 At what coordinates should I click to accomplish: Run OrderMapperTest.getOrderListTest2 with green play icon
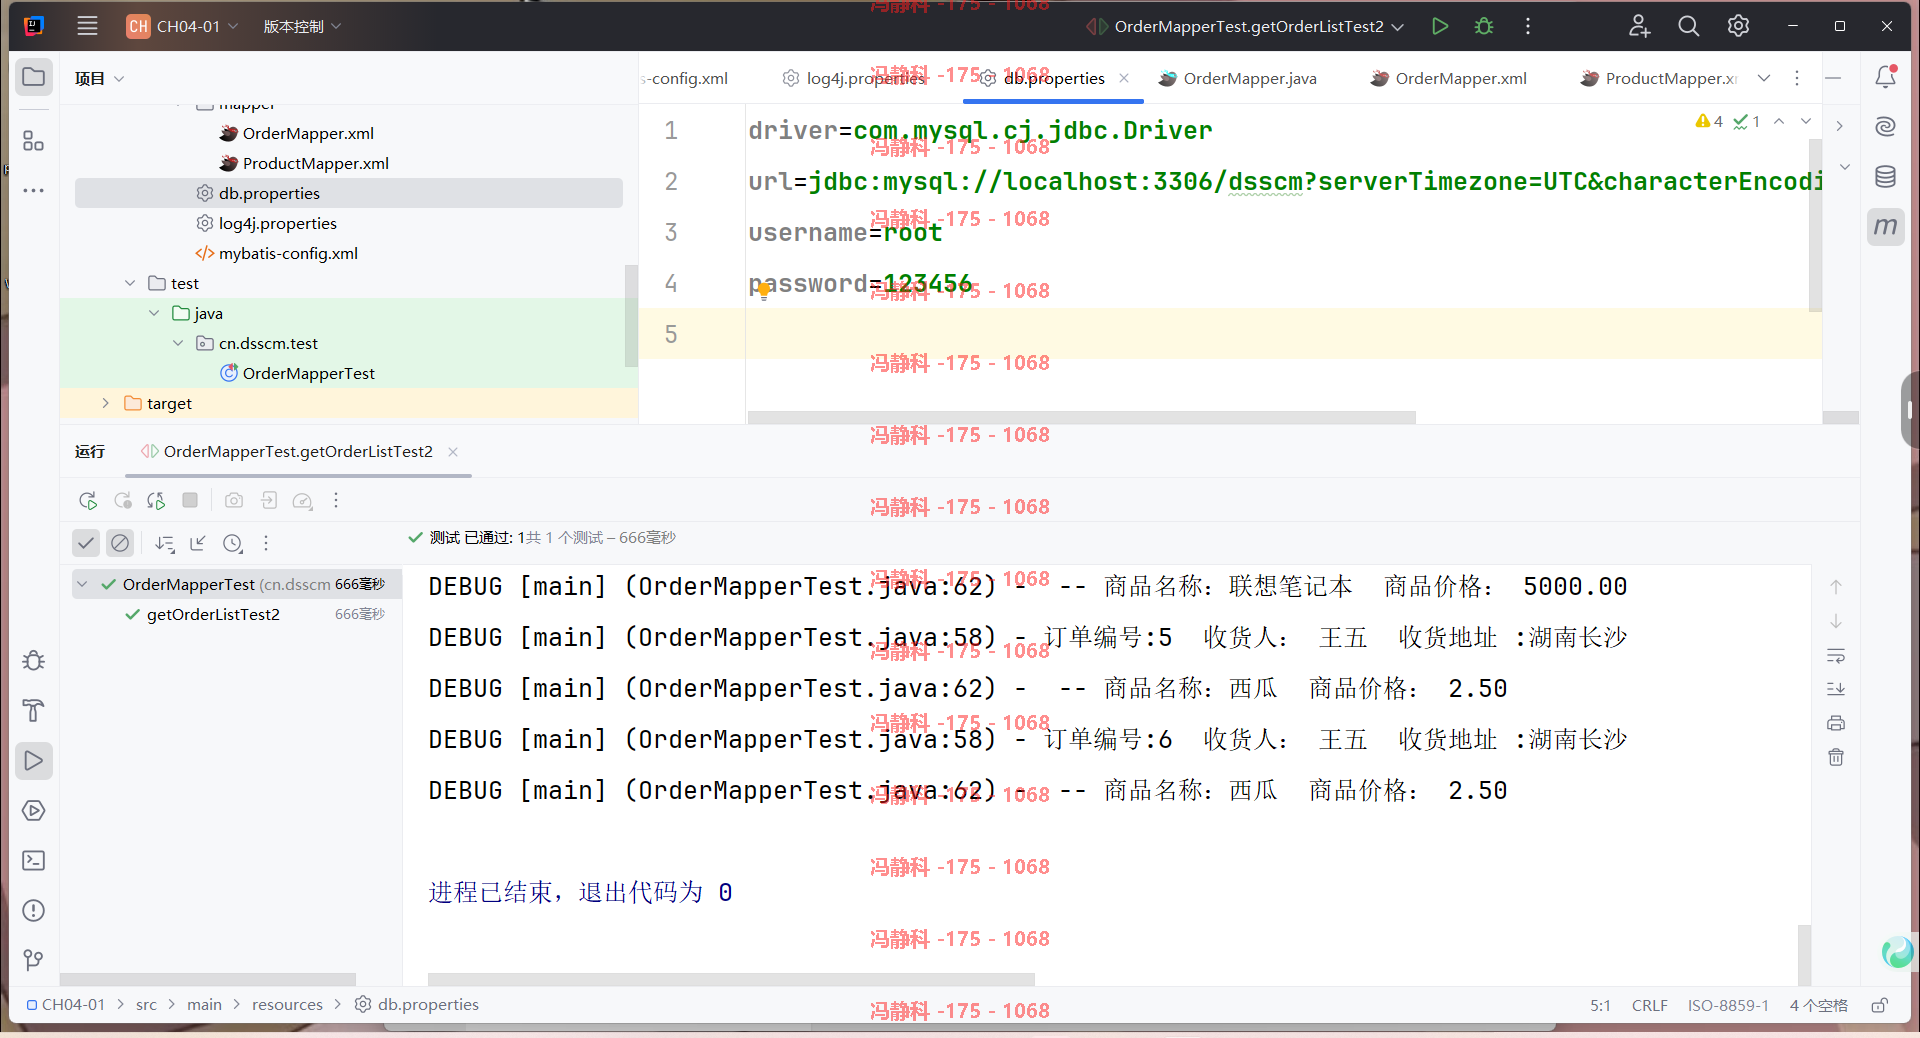click(x=1440, y=26)
